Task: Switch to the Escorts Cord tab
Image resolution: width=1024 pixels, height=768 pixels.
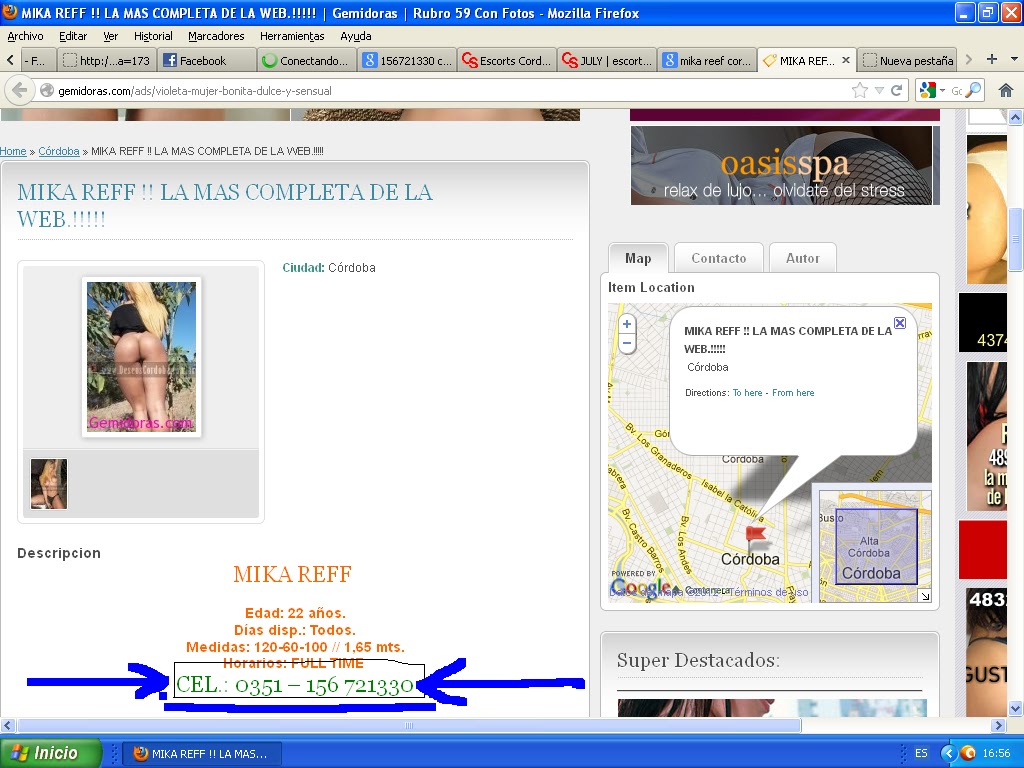Action: [507, 61]
